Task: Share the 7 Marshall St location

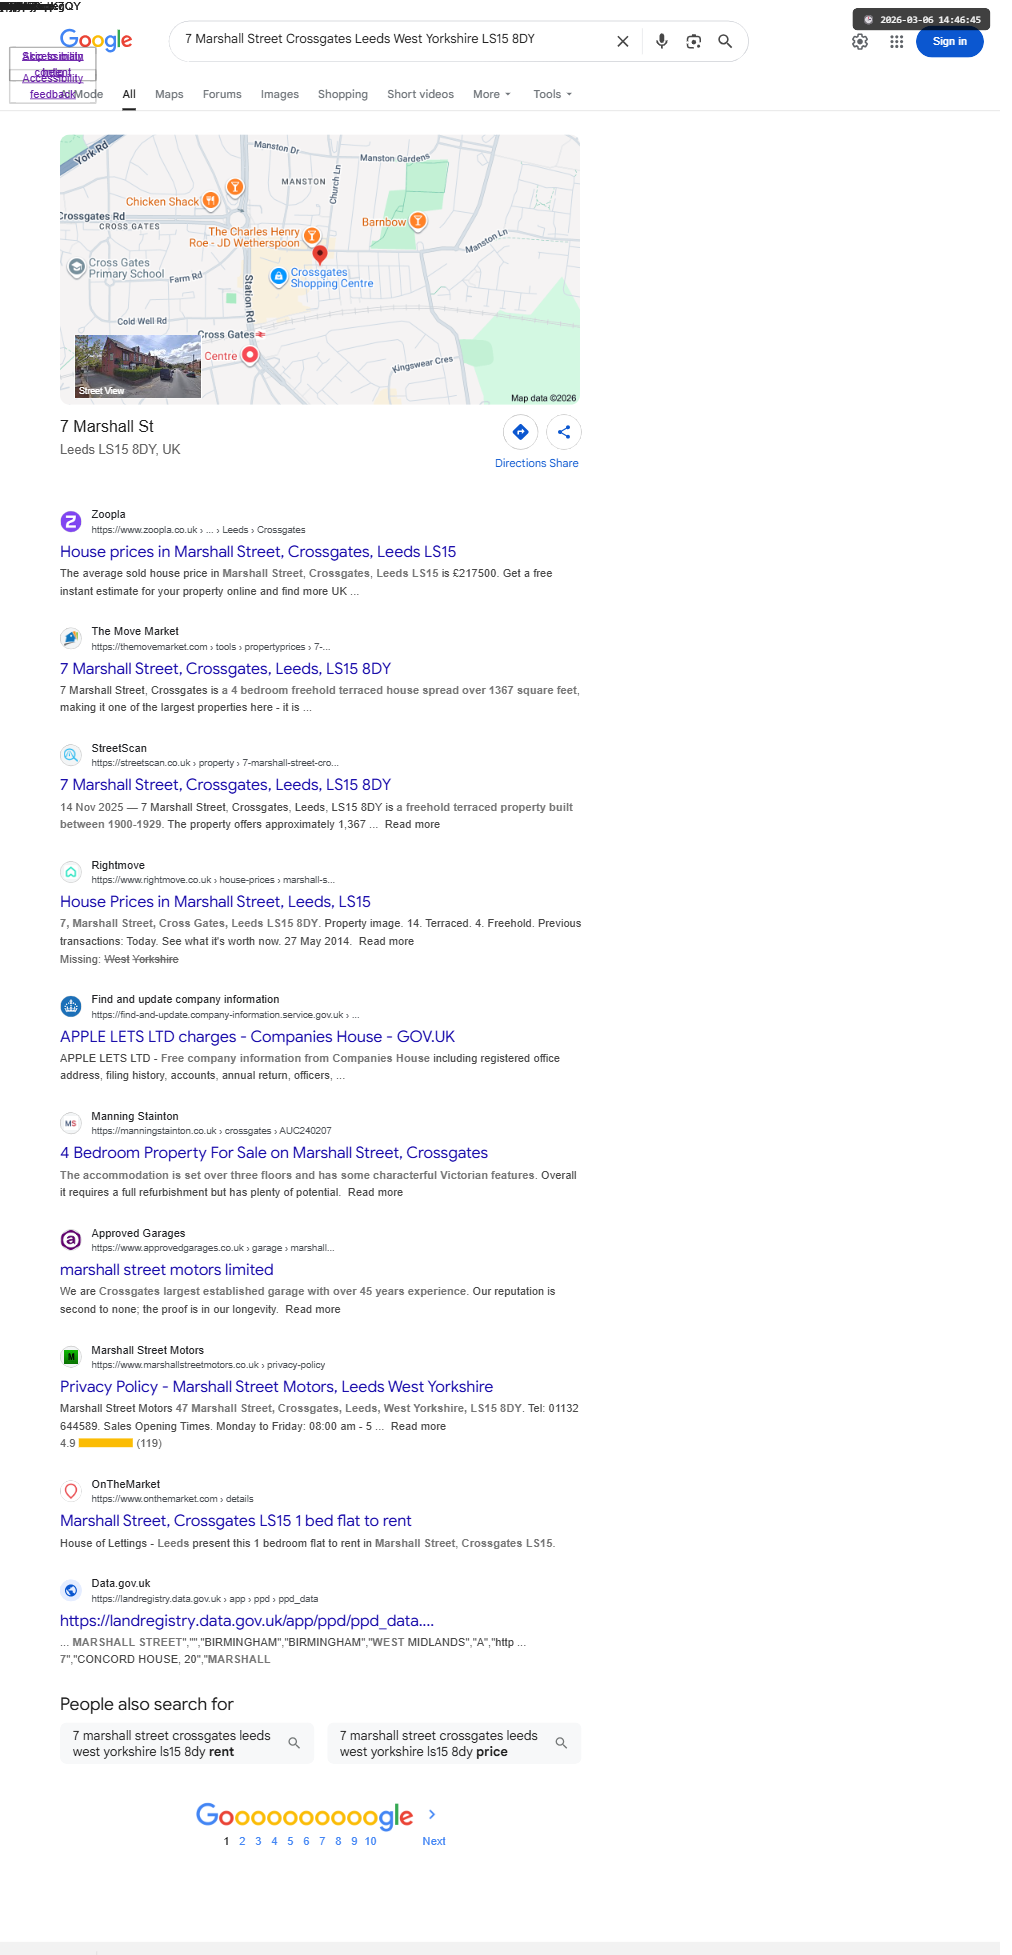Action: [564, 432]
